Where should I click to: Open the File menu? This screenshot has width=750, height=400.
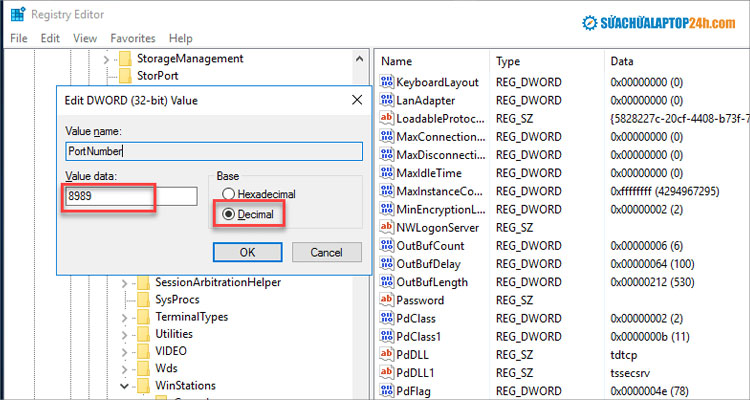[19, 38]
